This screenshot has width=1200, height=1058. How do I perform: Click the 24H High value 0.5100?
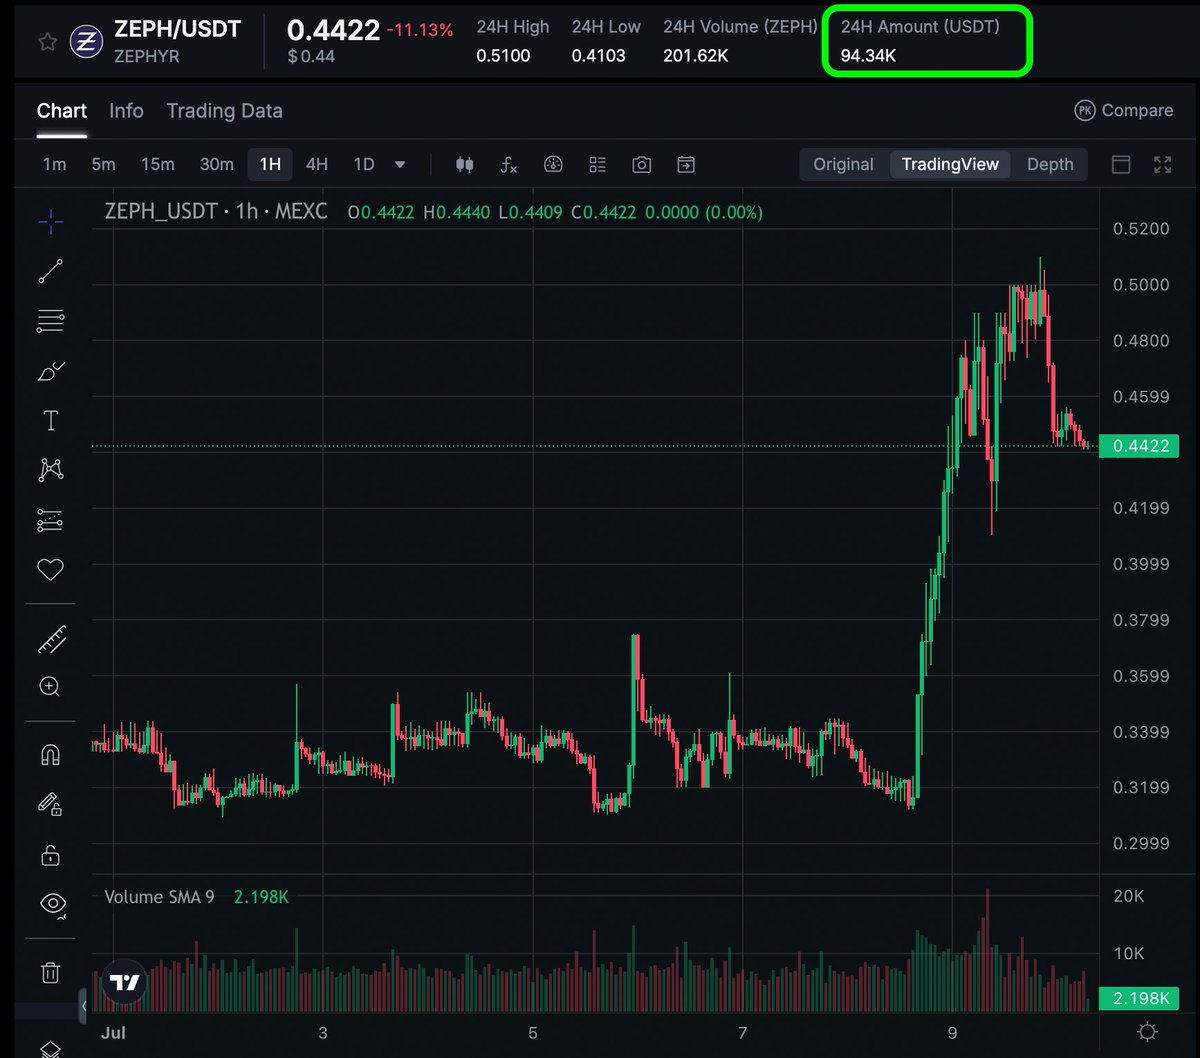[503, 56]
